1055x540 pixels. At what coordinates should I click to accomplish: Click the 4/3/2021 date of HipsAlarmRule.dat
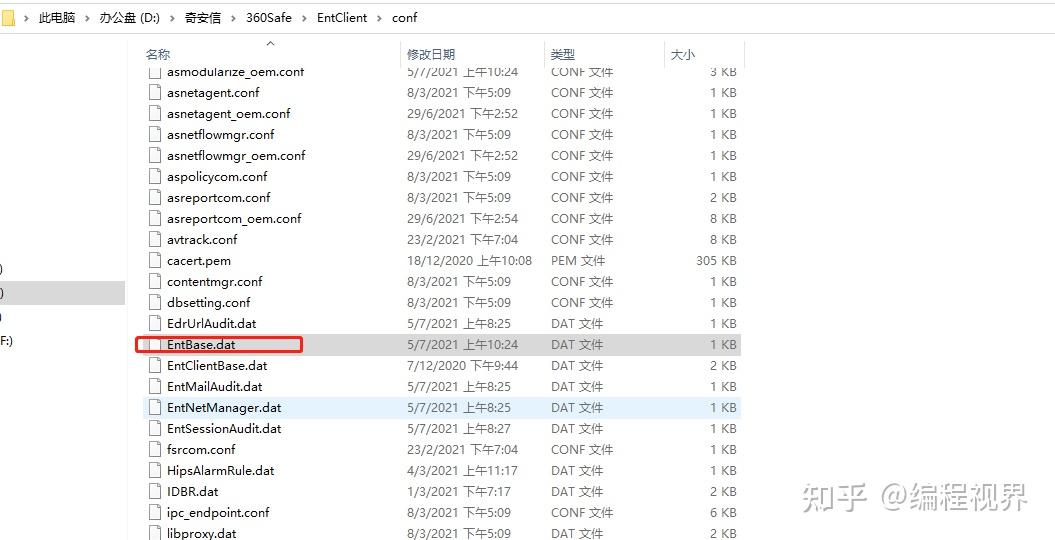pos(462,471)
